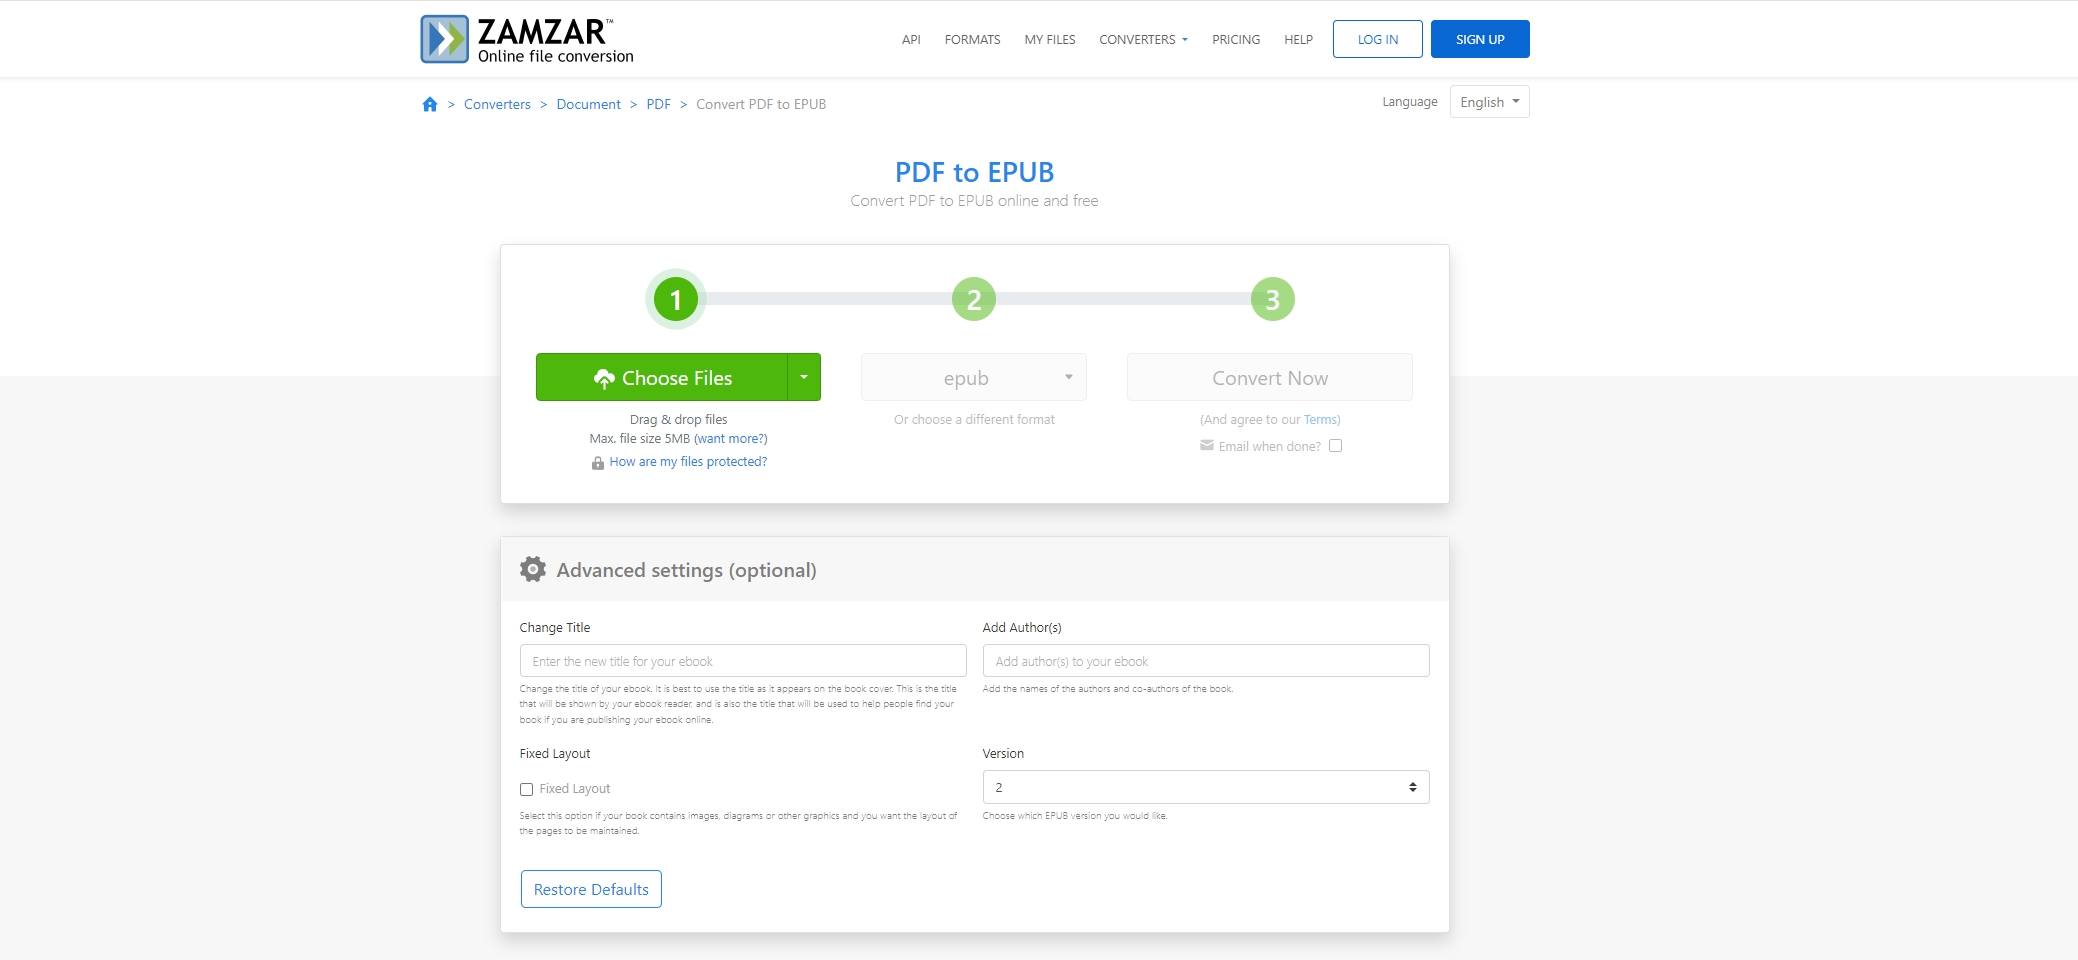Open the Pricing page
The image size is (2078, 960).
(1236, 40)
